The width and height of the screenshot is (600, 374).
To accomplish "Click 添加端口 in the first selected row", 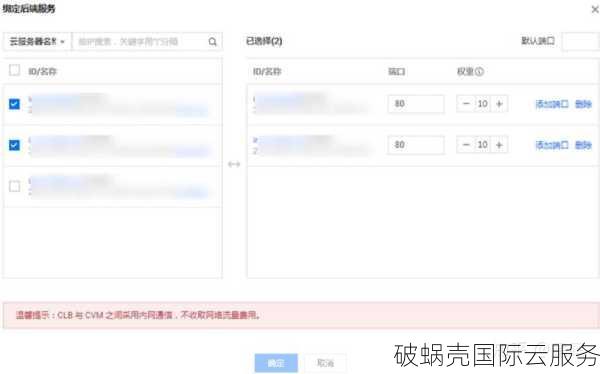I will 552,104.
